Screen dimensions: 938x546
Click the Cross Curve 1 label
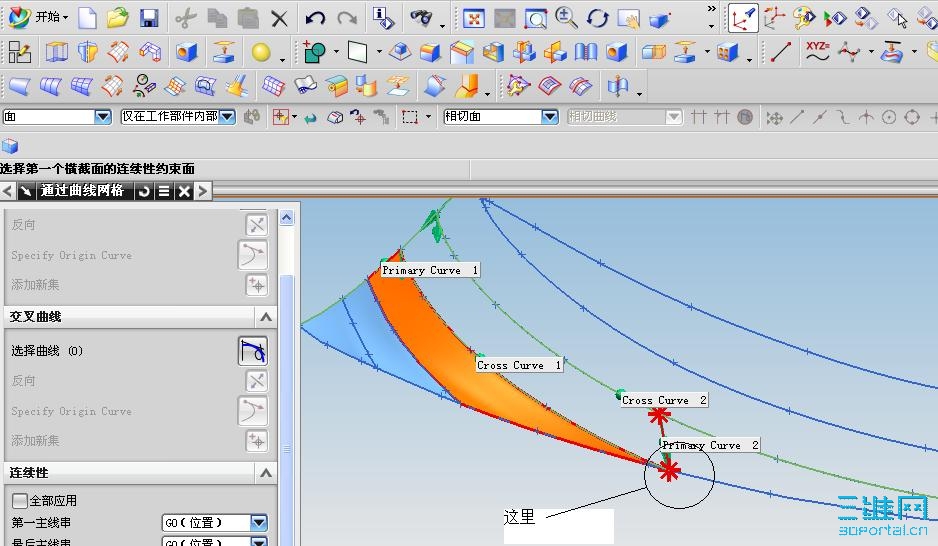click(519, 365)
